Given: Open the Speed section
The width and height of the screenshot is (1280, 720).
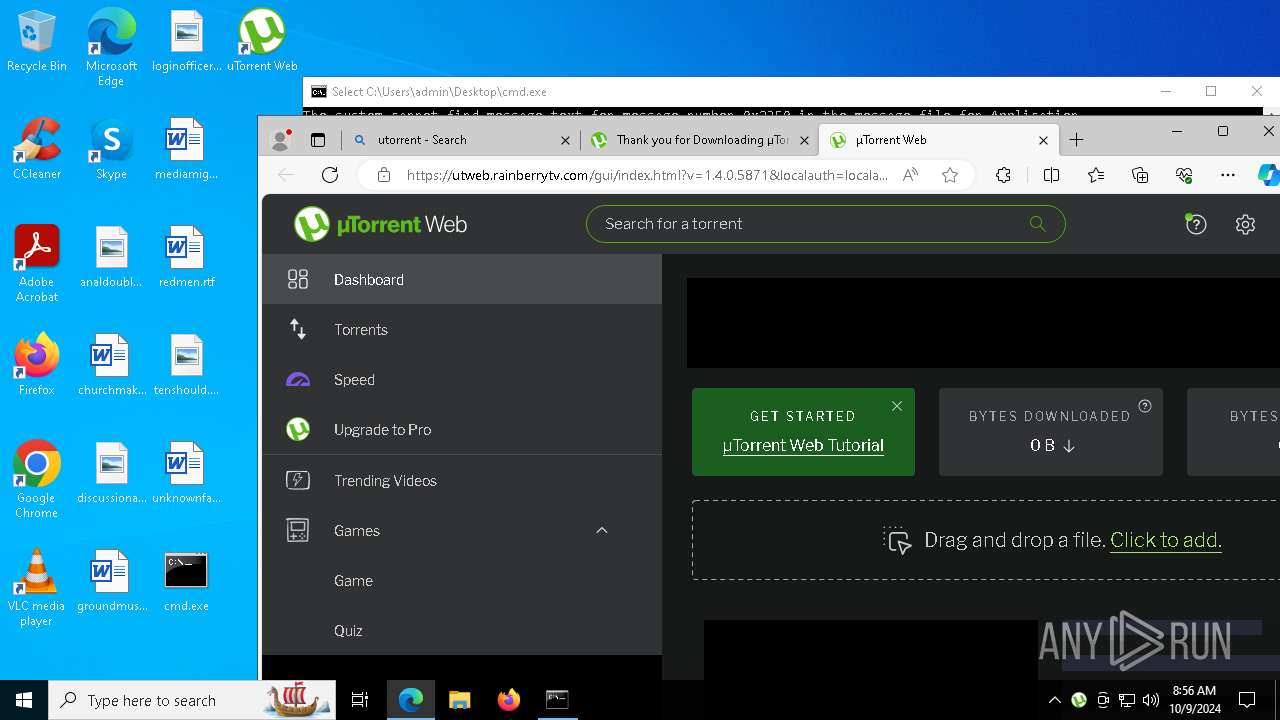Looking at the screenshot, I should point(462,380).
